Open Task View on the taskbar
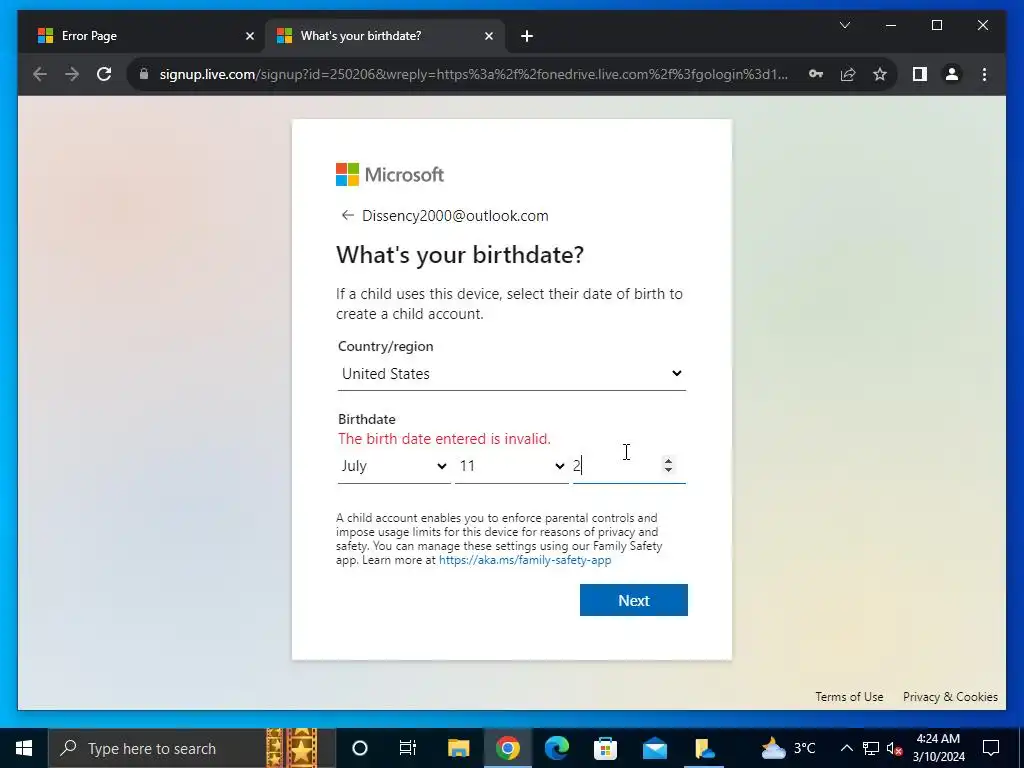 pyautogui.click(x=408, y=748)
